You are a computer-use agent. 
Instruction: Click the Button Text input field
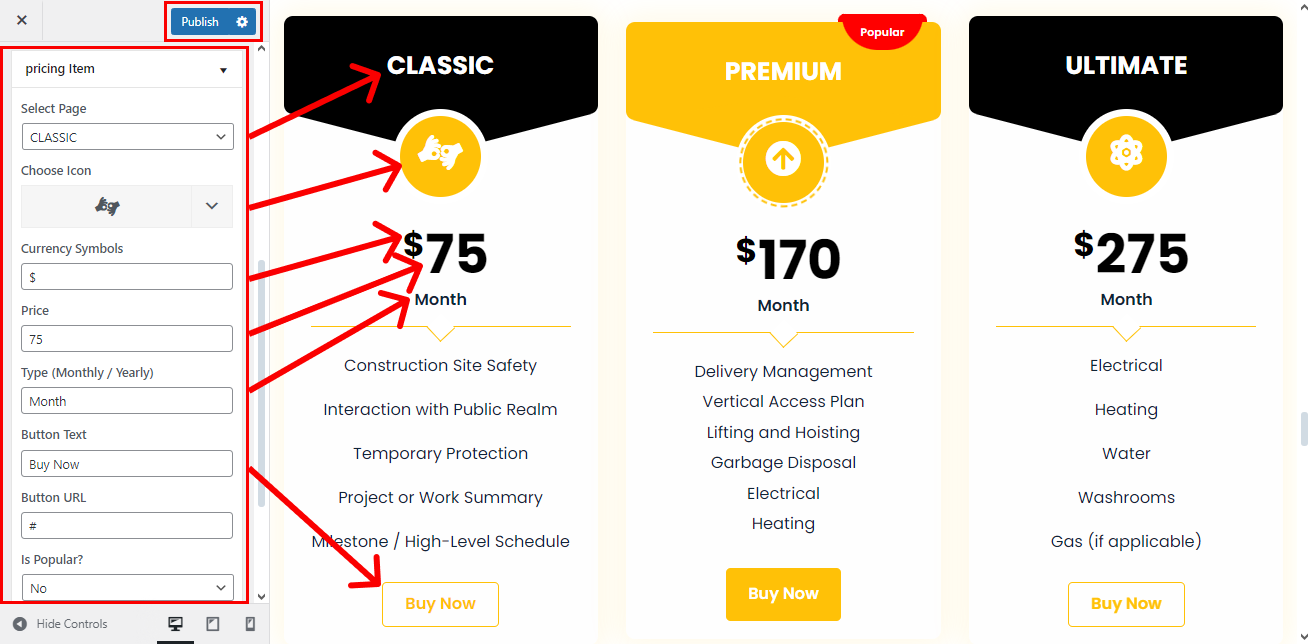click(x=127, y=464)
